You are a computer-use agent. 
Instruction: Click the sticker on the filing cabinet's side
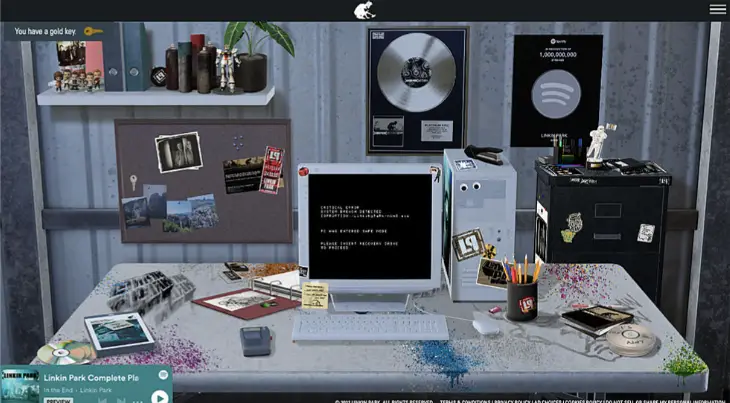pyautogui.click(x=541, y=233)
